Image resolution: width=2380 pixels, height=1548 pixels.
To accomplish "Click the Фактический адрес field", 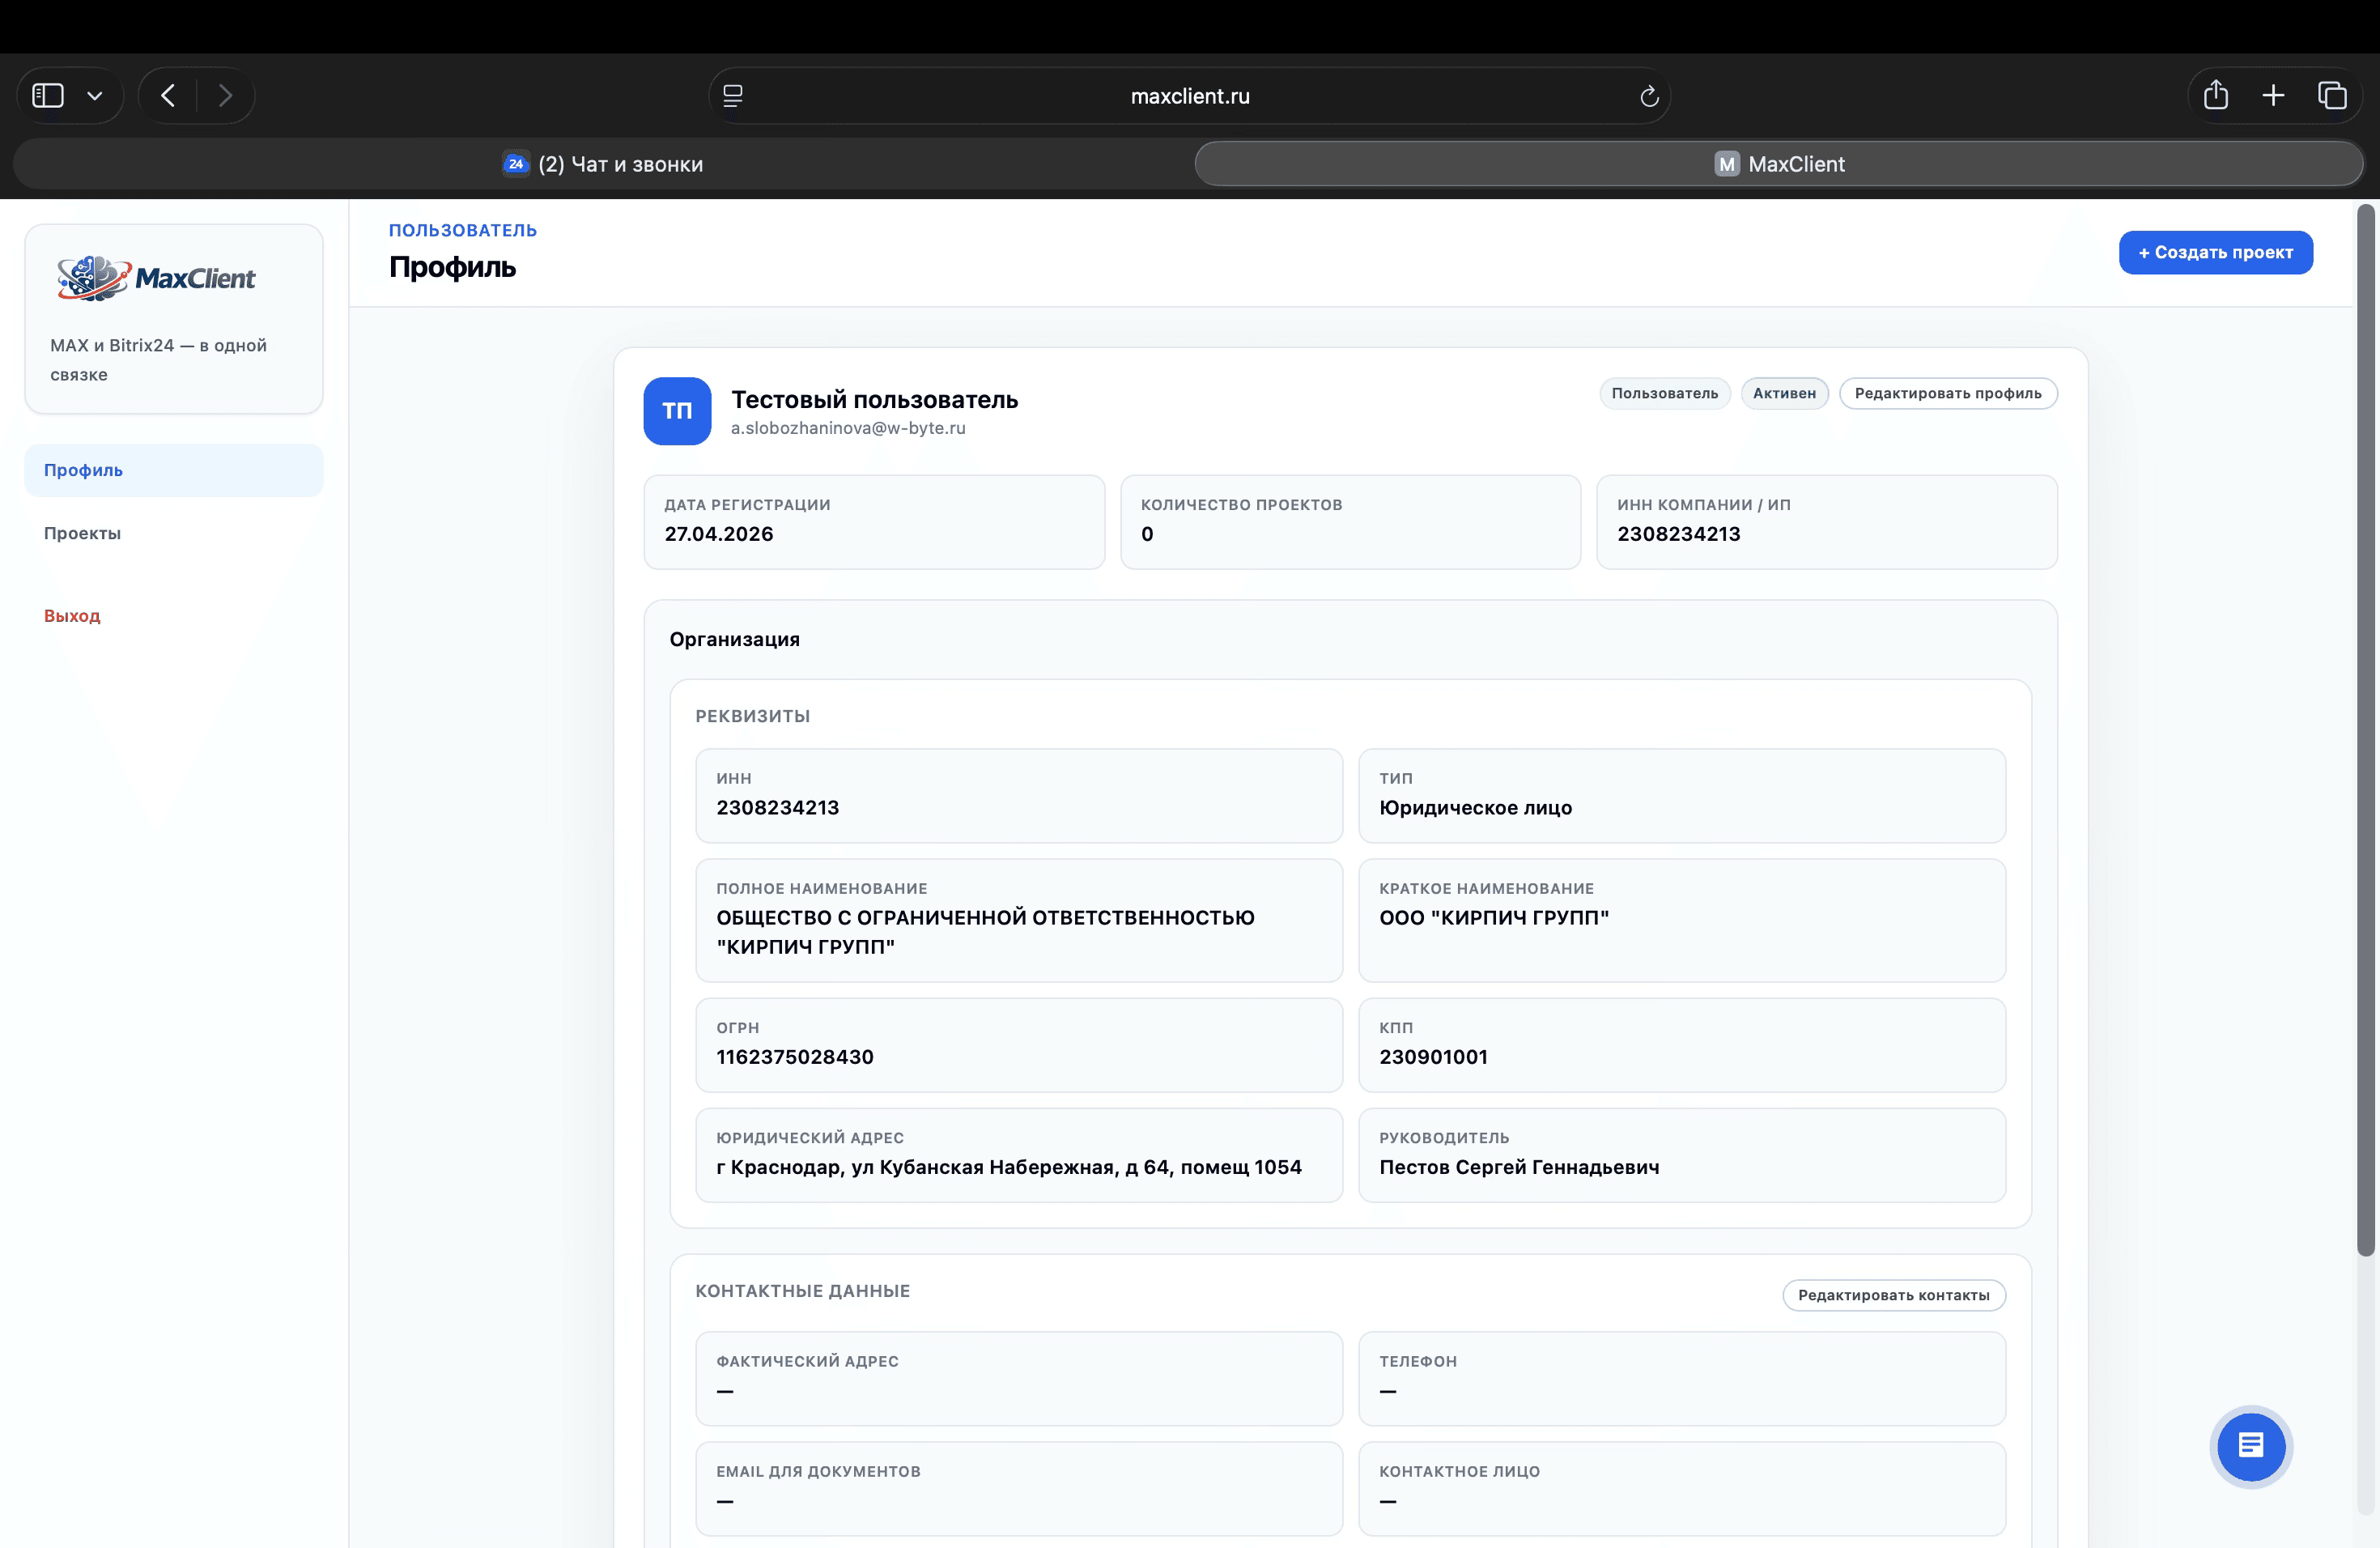I will (1019, 1378).
